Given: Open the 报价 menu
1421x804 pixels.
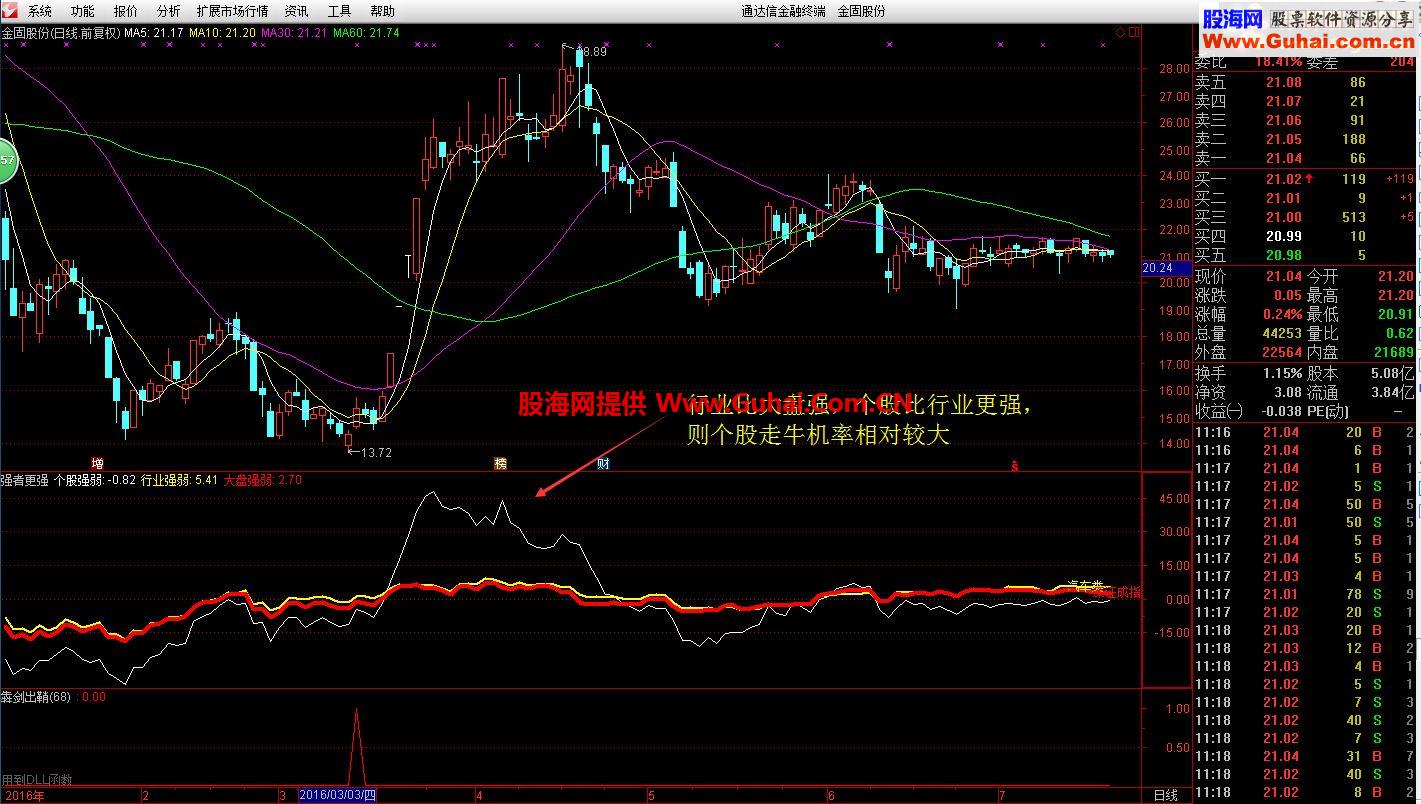Looking at the screenshot, I should coord(126,11).
